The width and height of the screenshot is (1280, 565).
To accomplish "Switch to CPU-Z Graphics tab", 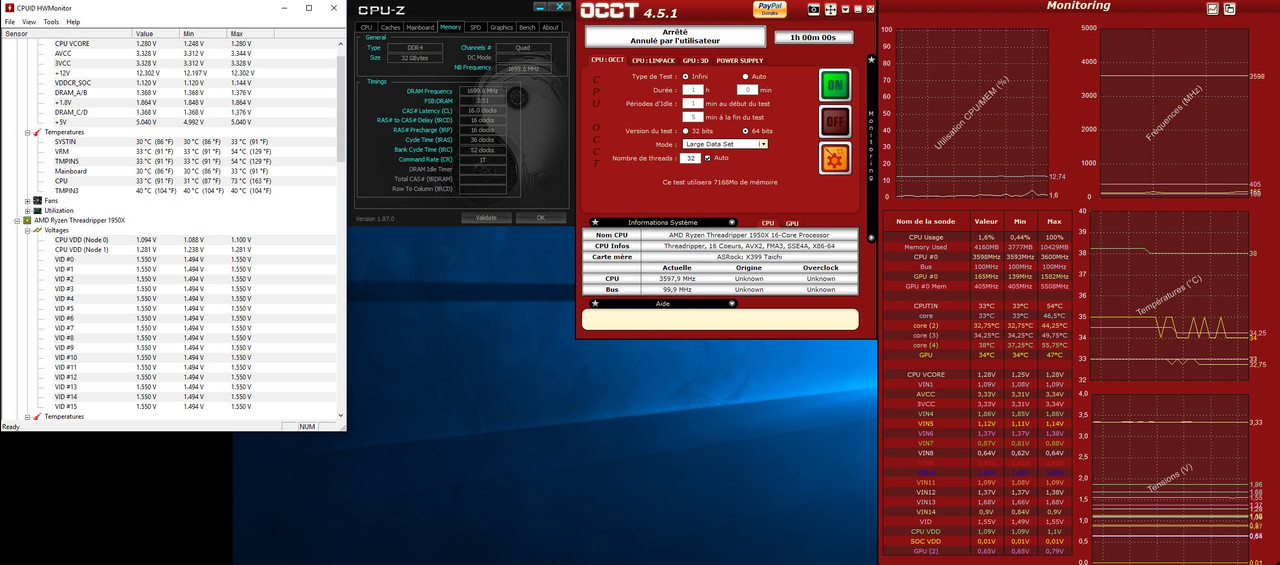I will [501, 27].
